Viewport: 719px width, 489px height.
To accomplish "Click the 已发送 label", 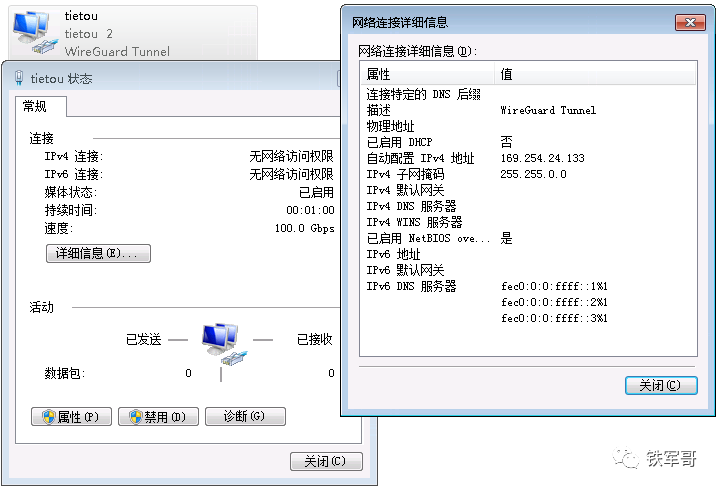I will click(x=144, y=339).
